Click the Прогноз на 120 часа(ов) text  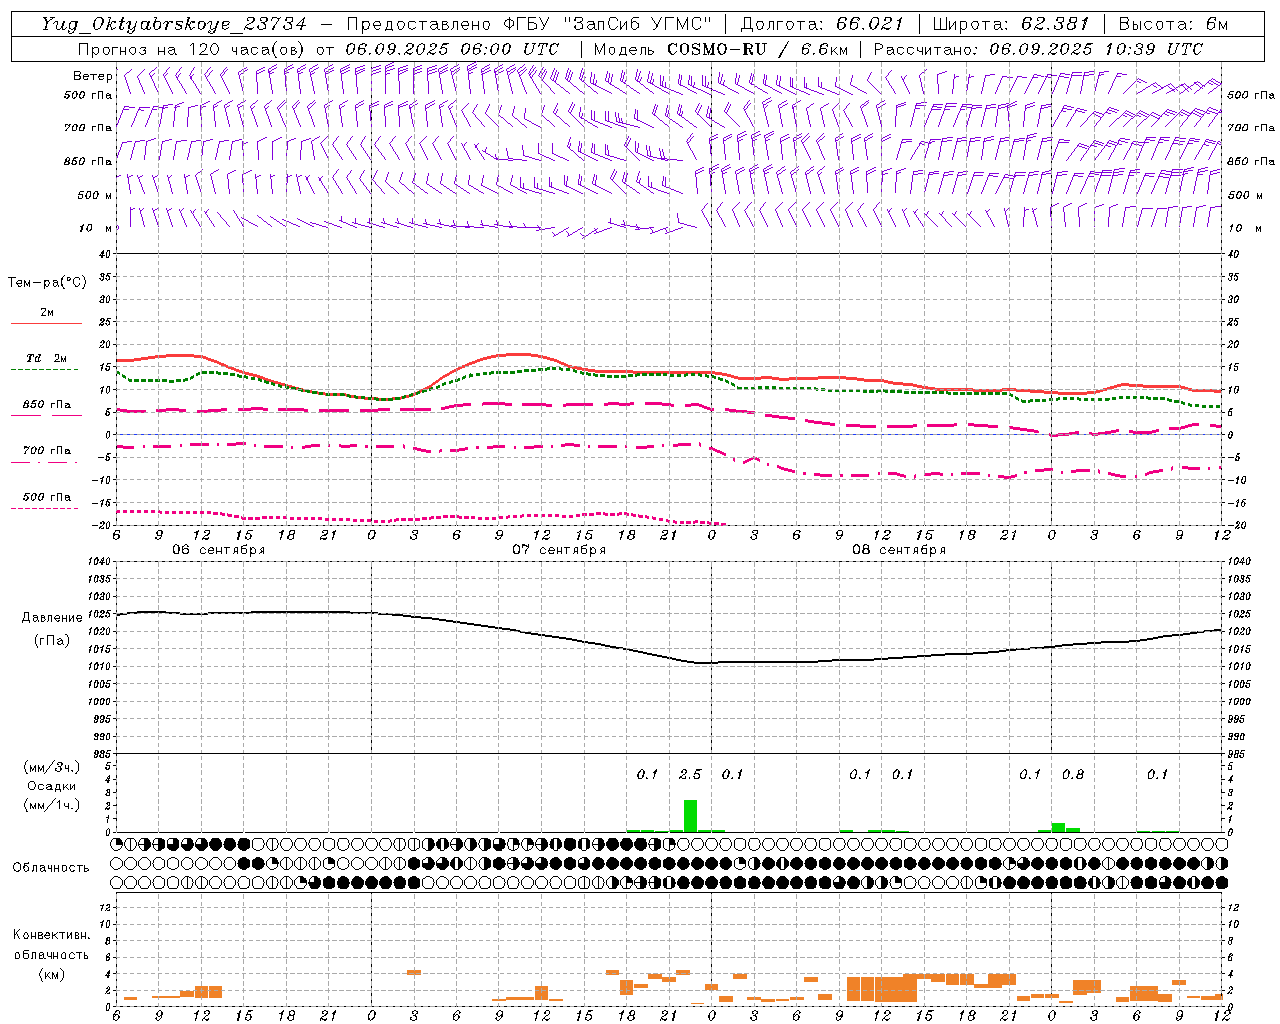point(193,49)
